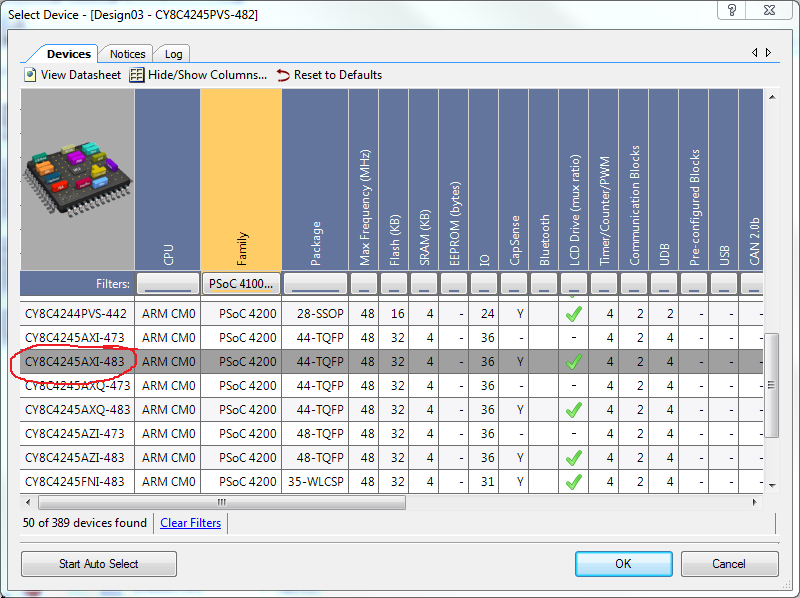Click LCD Drive checkmark in CY8C4245FNI-483 row
The image size is (800, 598).
click(x=574, y=482)
